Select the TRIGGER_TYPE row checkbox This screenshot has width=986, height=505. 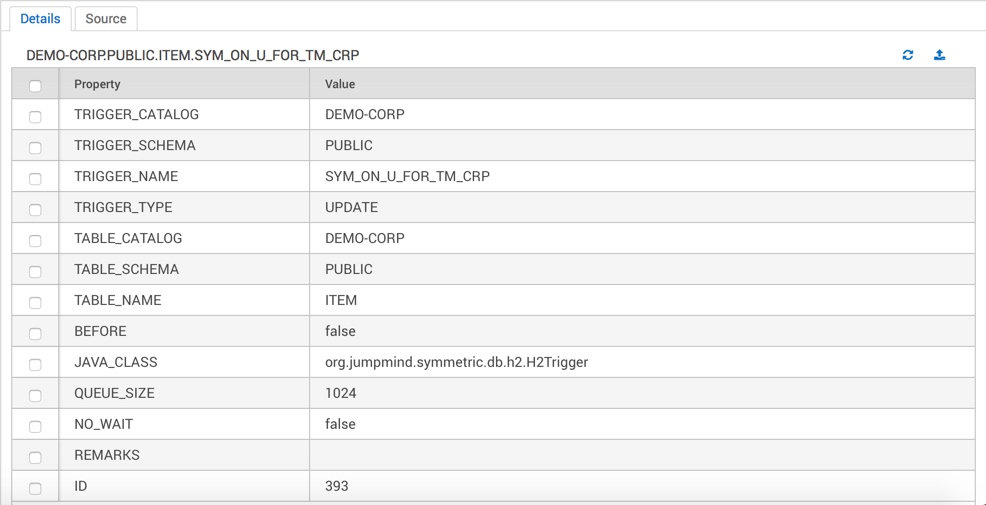click(x=35, y=209)
